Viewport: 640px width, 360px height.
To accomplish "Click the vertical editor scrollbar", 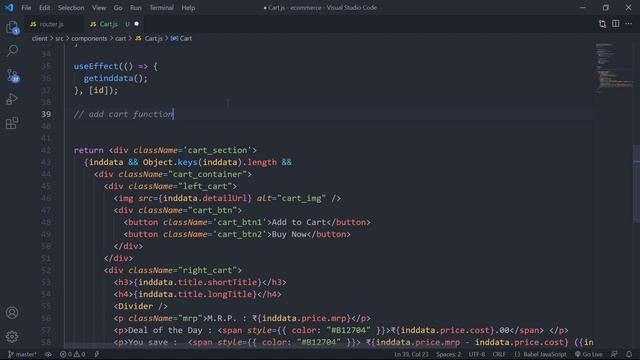I will 636,184.
